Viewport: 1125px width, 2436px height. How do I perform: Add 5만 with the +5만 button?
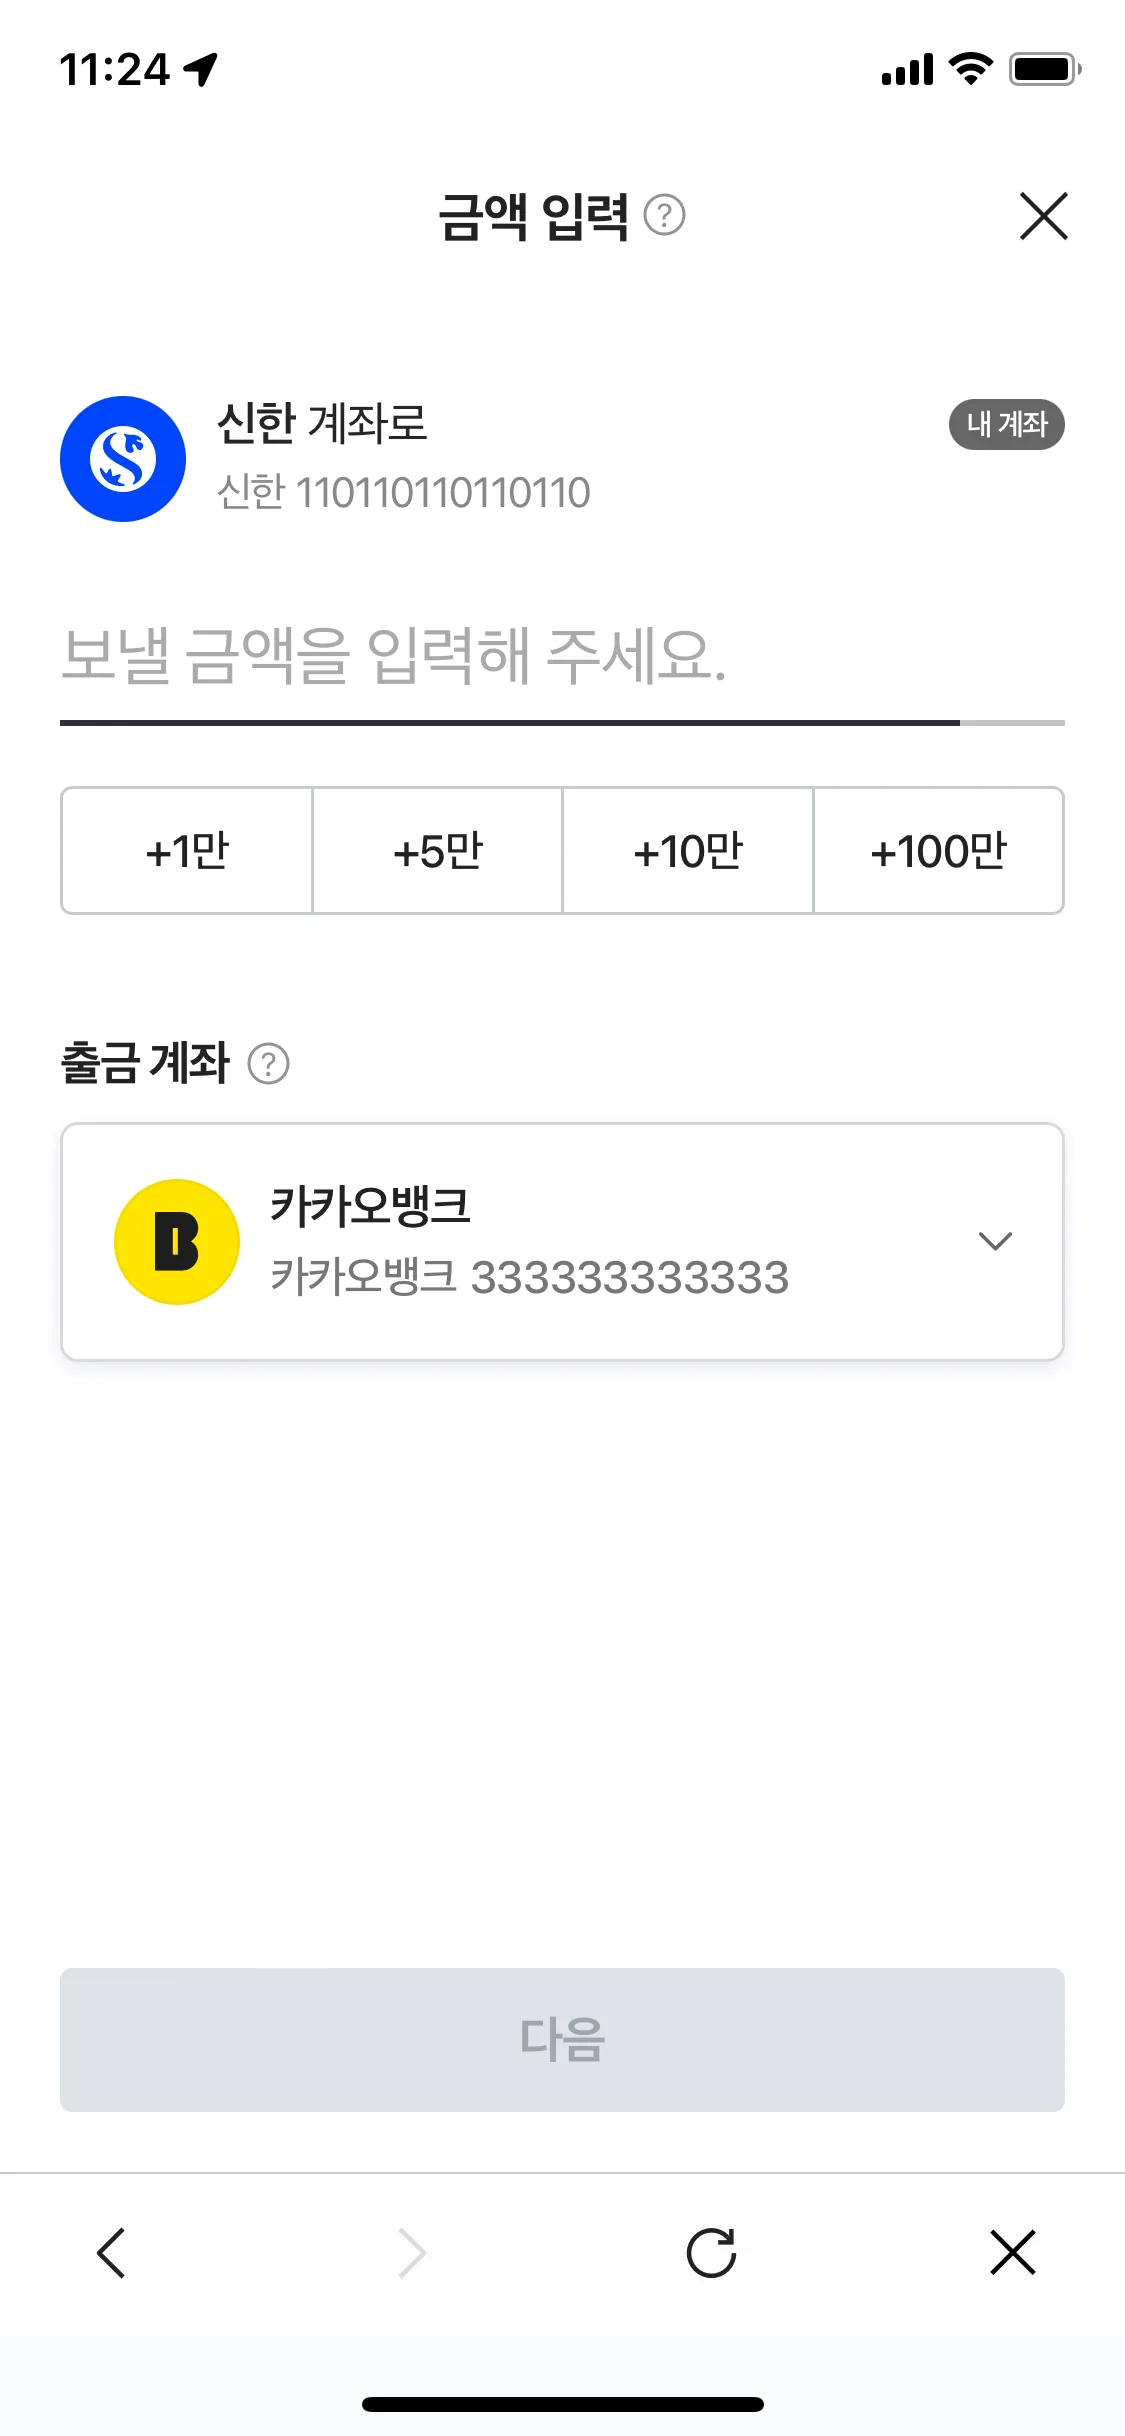(437, 851)
